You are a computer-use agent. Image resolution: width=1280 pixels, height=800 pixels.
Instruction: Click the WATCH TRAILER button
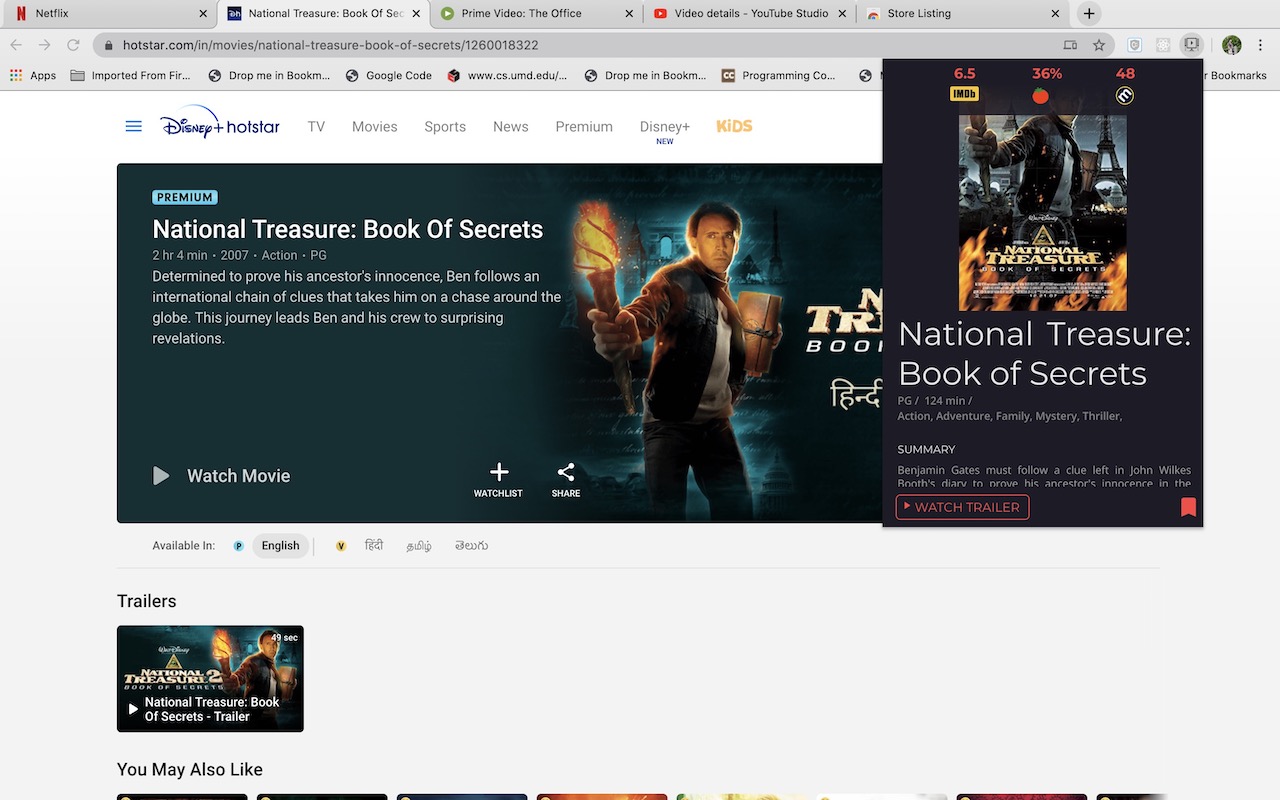click(x=962, y=507)
